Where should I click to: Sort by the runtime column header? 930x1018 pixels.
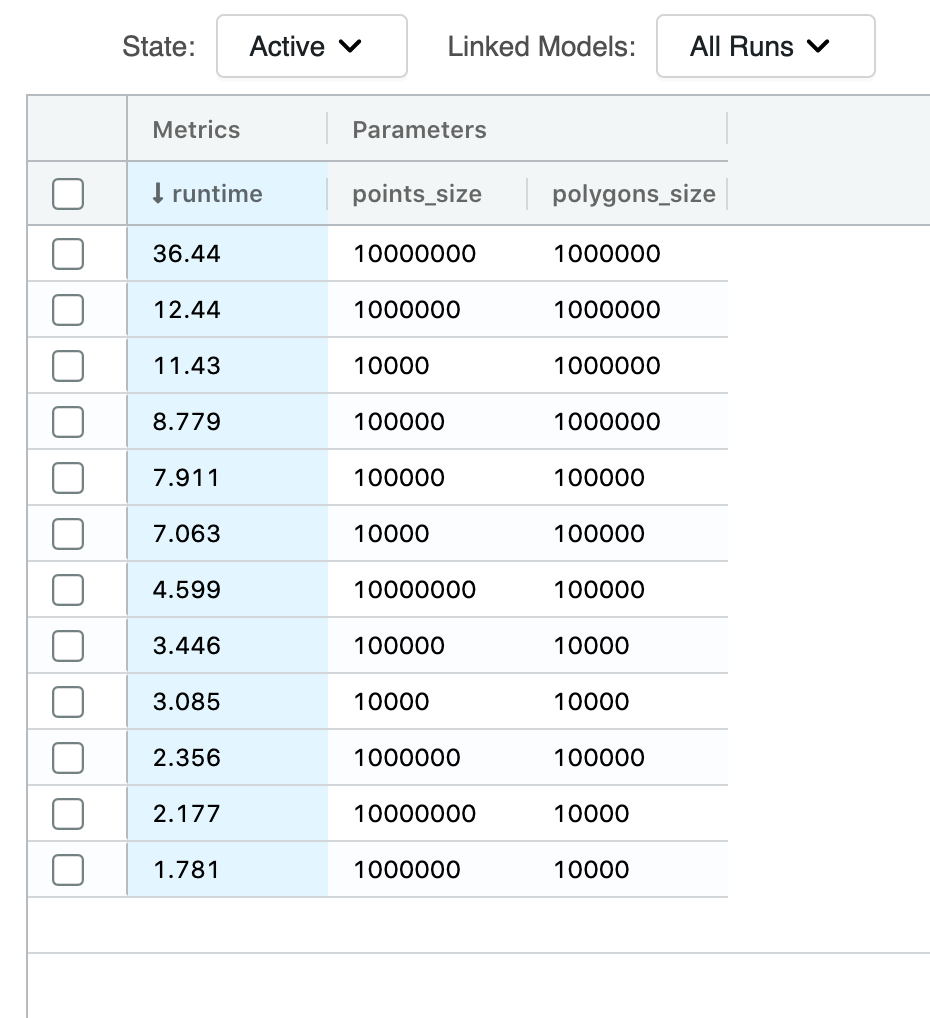[216, 194]
